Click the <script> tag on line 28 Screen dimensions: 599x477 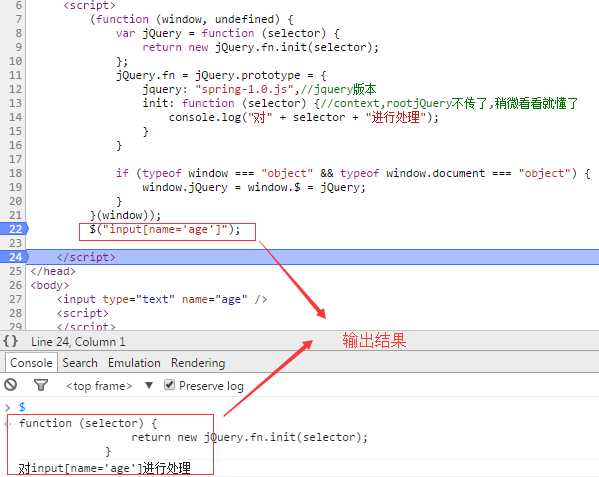coord(83,313)
